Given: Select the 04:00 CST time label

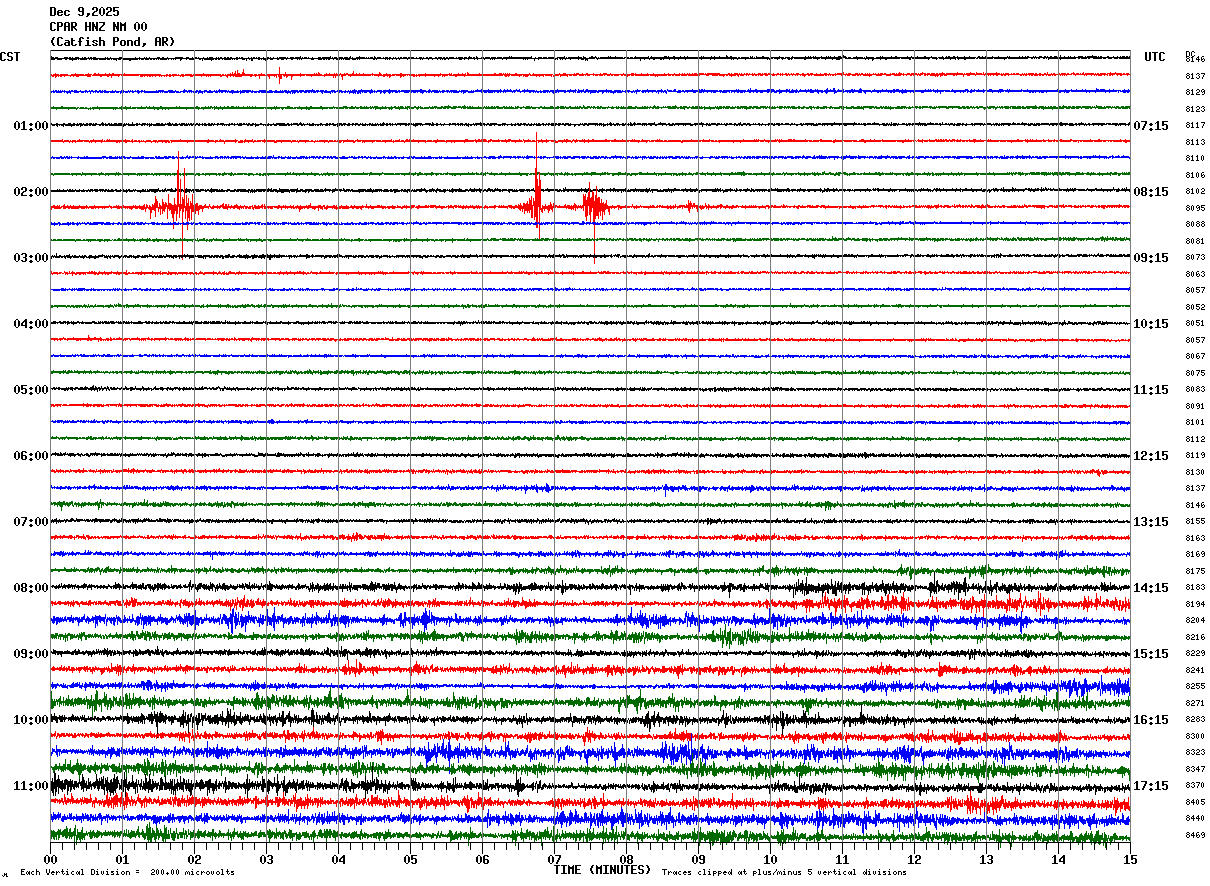Looking at the screenshot, I should coord(31,324).
